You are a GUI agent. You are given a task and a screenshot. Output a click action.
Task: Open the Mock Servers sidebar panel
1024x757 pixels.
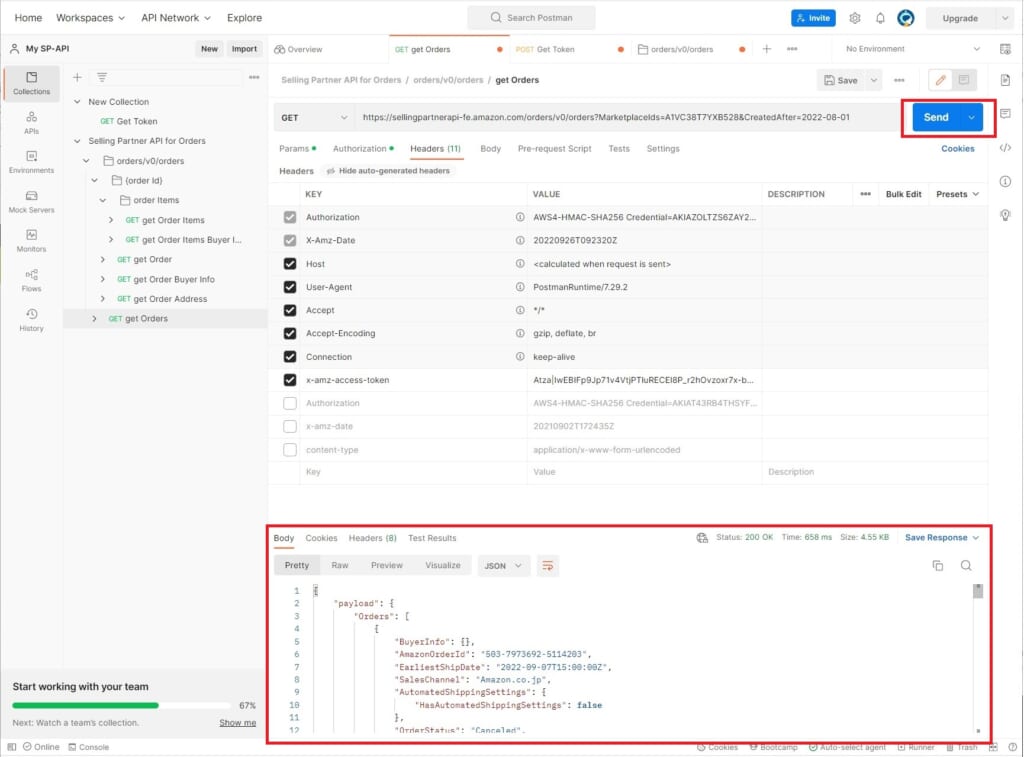point(31,201)
